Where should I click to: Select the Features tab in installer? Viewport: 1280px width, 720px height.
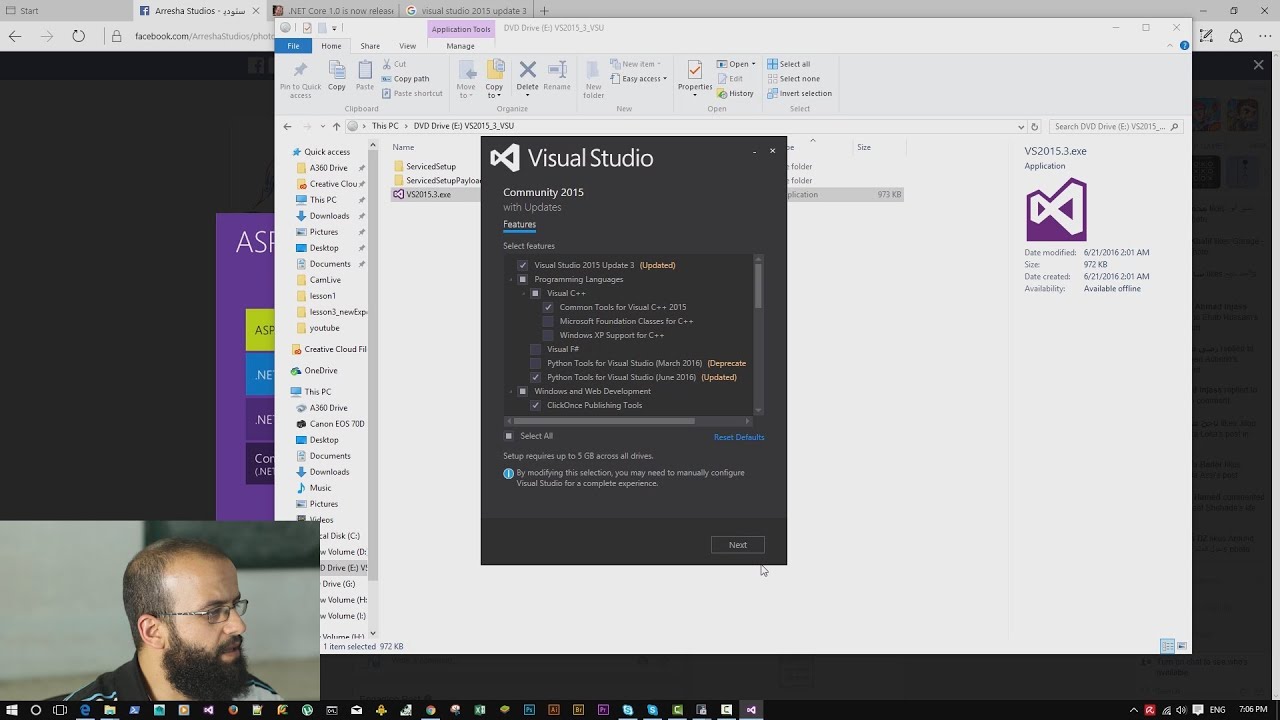click(x=519, y=225)
